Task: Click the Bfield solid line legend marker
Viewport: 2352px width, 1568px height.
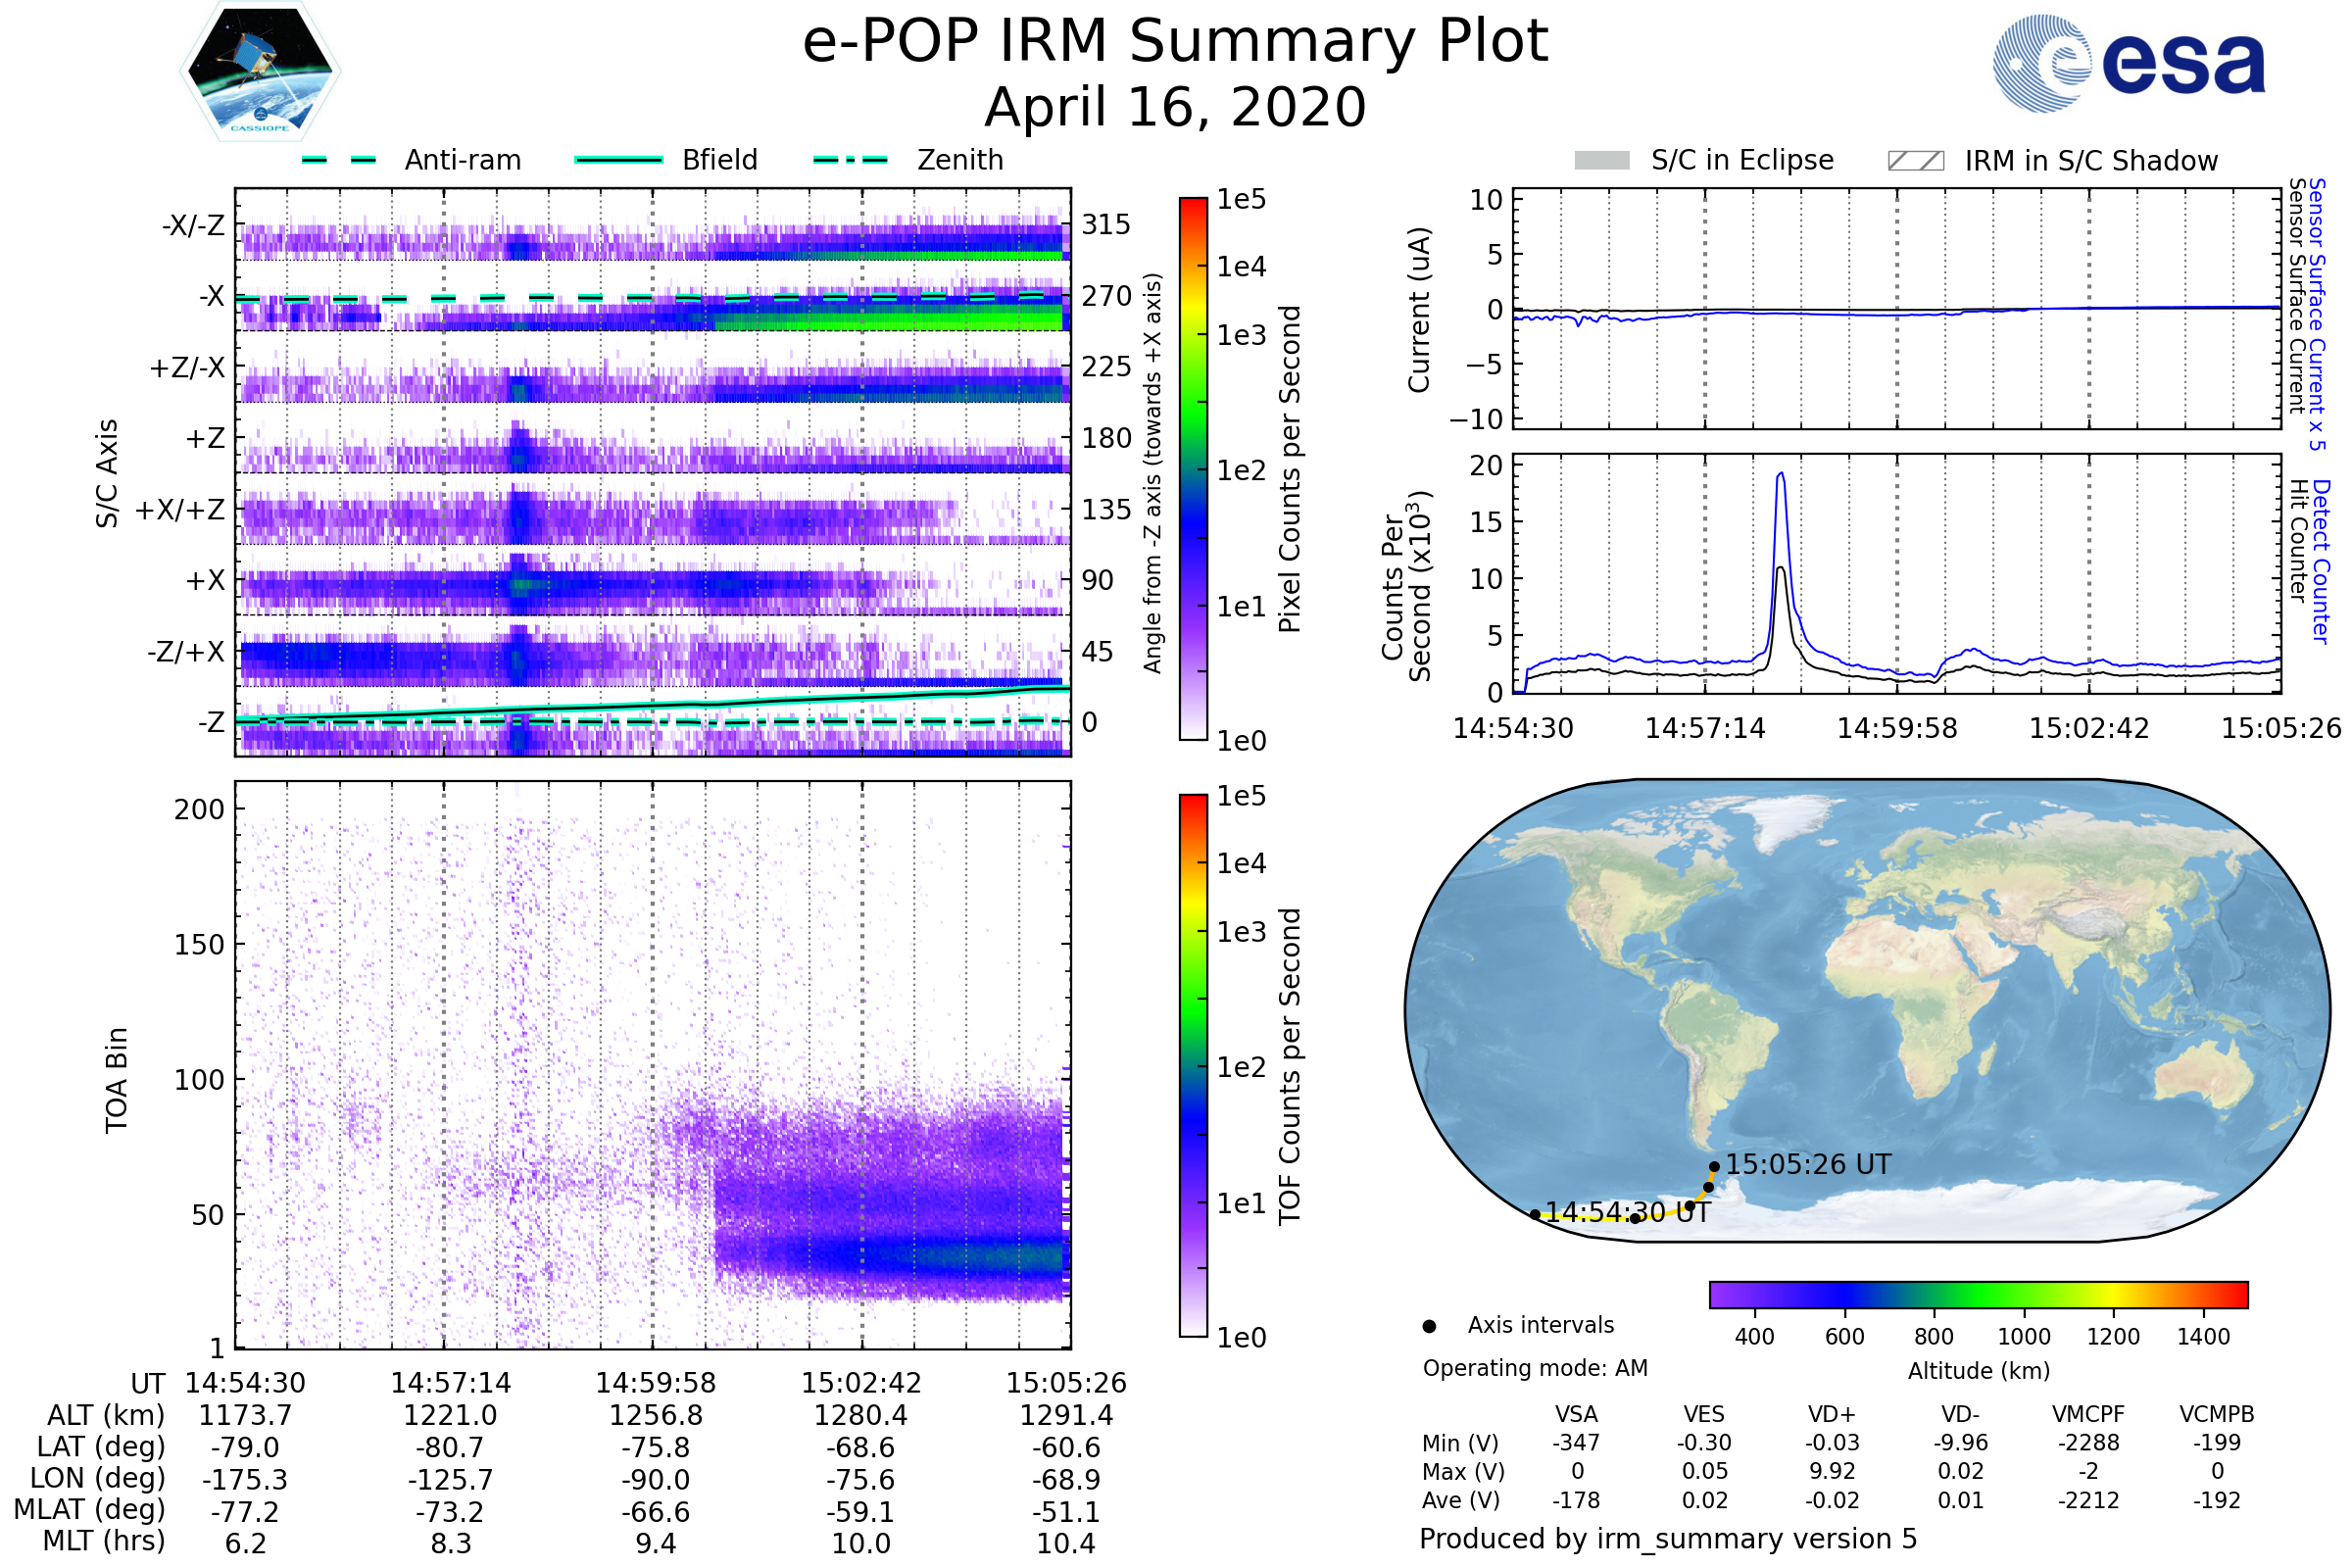Action: pyautogui.click(x=618, y=160)
